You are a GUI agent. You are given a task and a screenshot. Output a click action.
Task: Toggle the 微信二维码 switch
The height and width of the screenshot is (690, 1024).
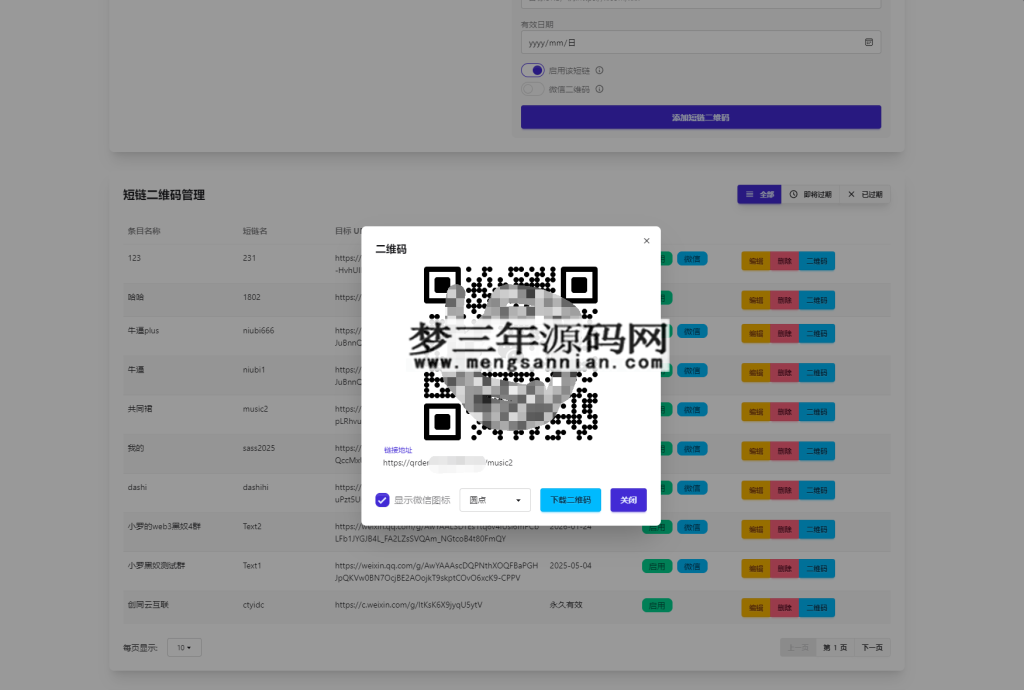click(532, 89)
